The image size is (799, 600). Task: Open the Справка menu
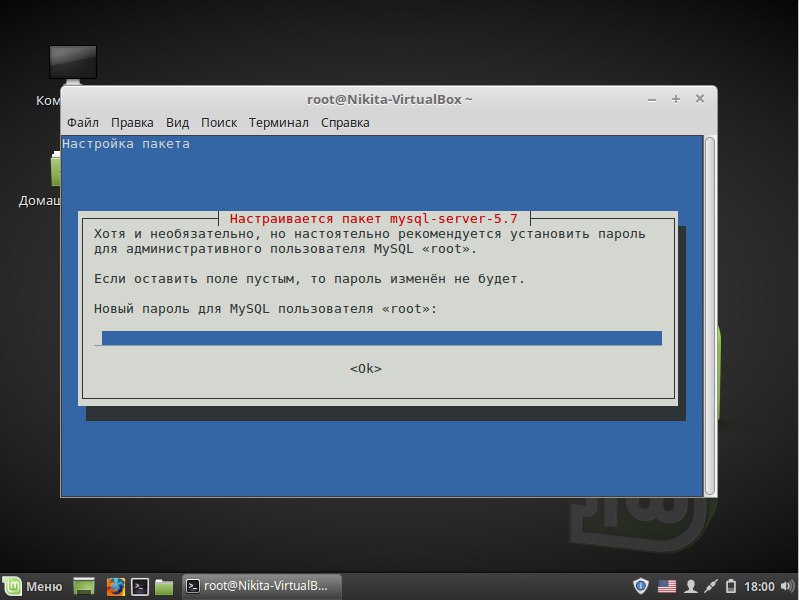point(345,123)
